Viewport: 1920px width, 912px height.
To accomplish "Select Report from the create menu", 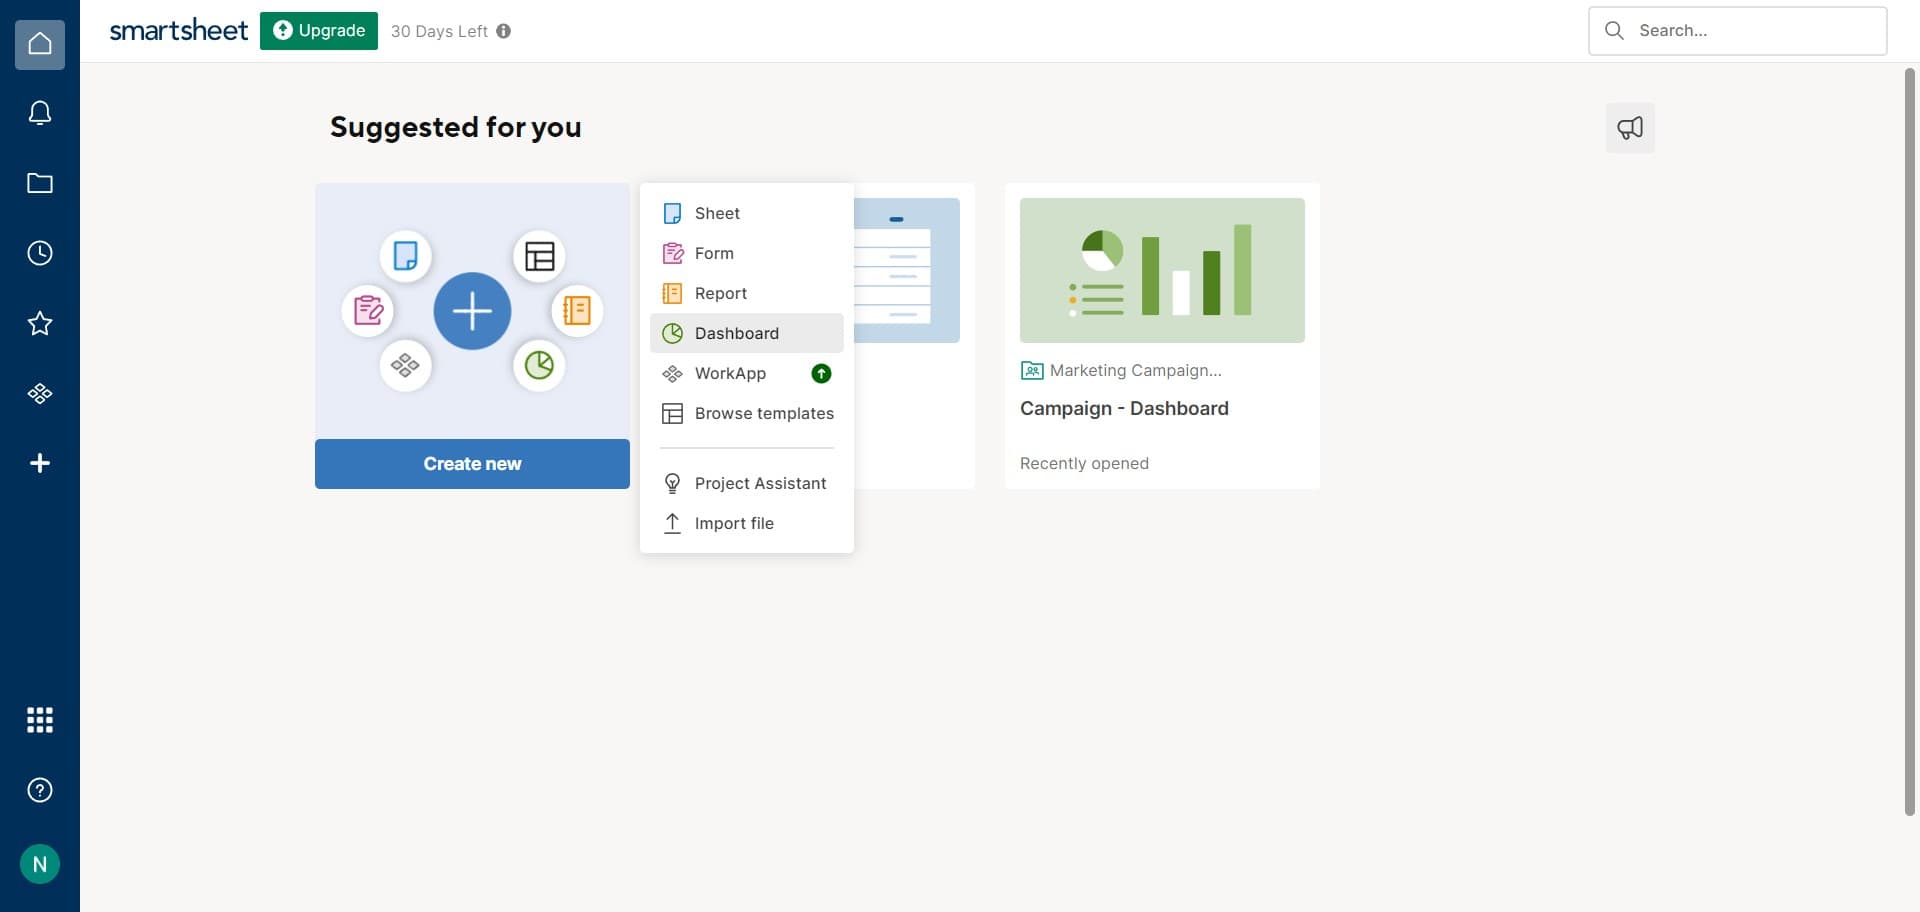I will click(720, 293).
